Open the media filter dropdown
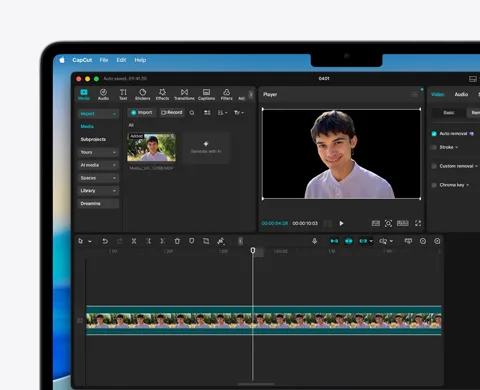This screenshot has width=480, height=390. click(x=239, y=113)
